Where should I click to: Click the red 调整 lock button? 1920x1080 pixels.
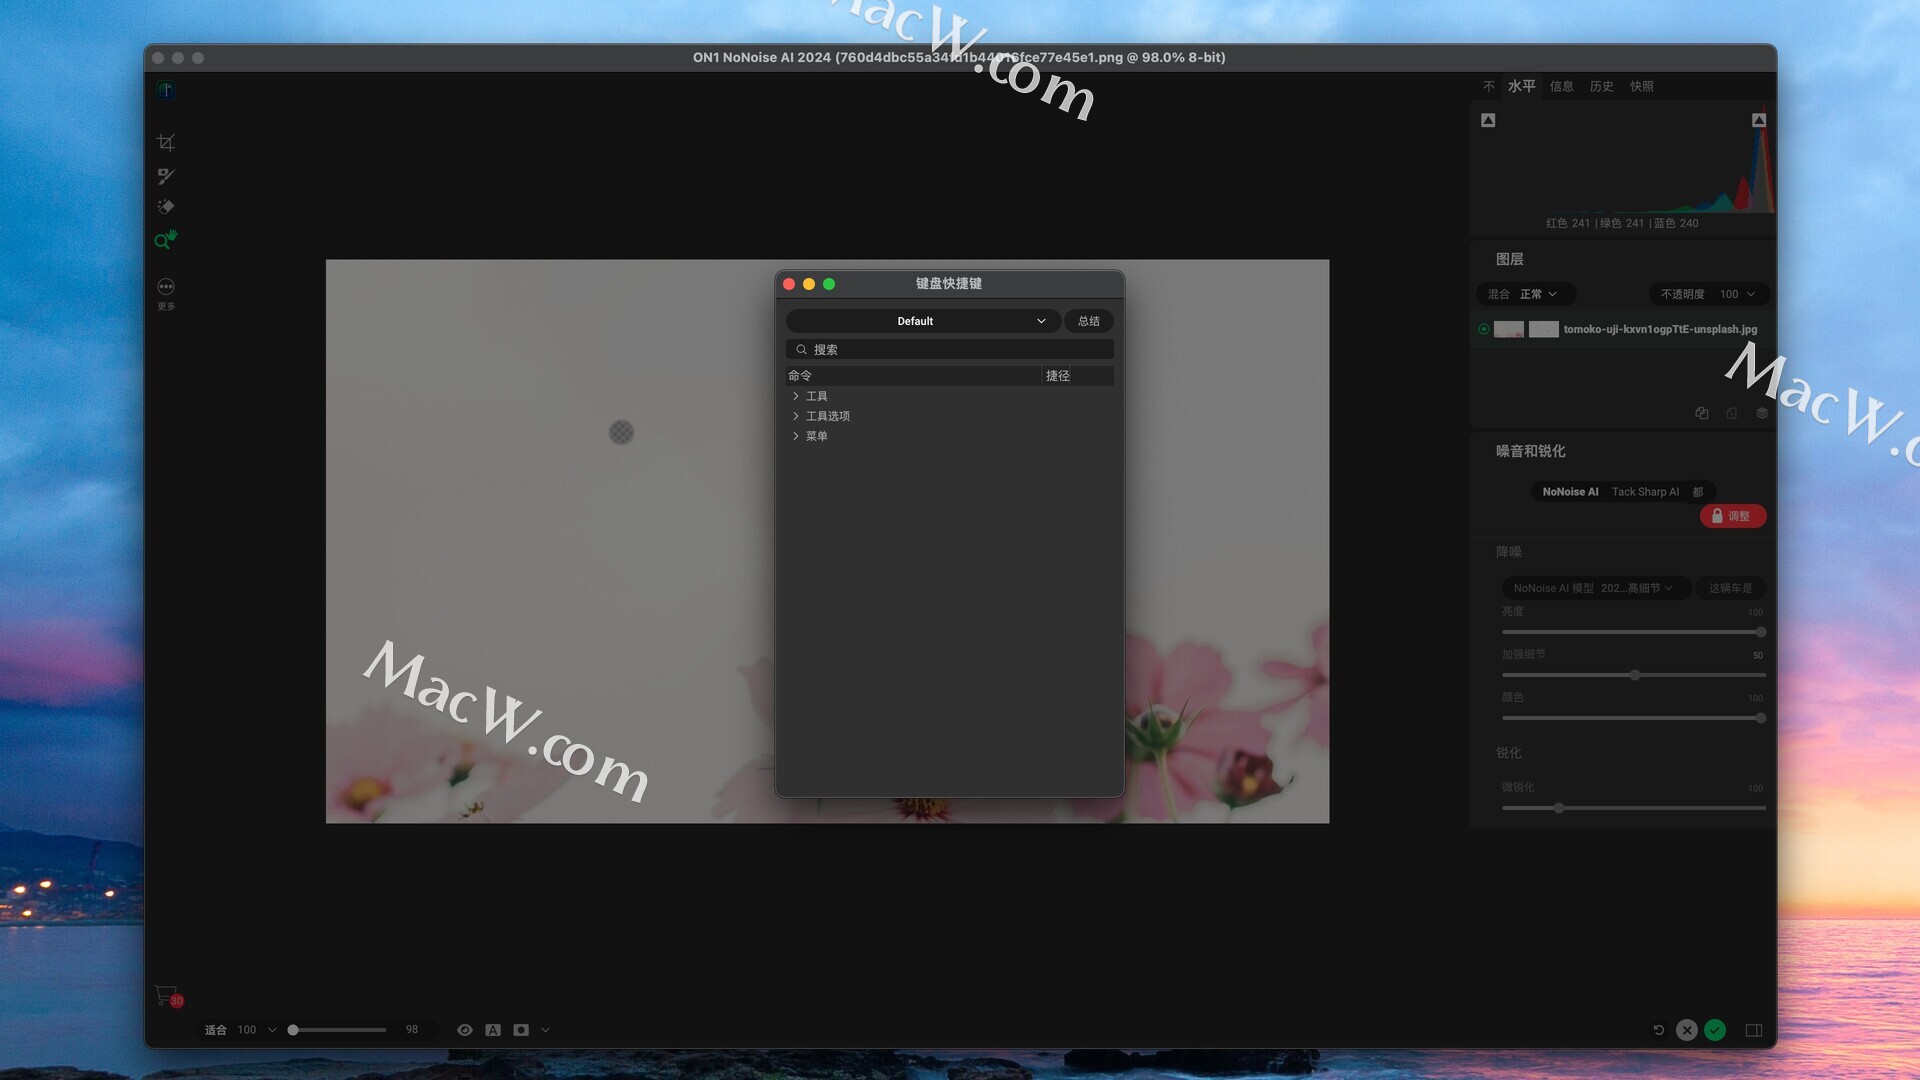coord(1733,516)
